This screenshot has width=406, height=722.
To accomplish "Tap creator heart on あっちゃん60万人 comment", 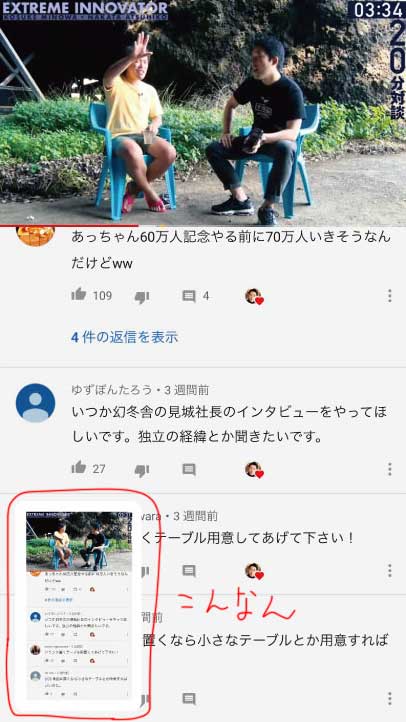I will 254,297.
